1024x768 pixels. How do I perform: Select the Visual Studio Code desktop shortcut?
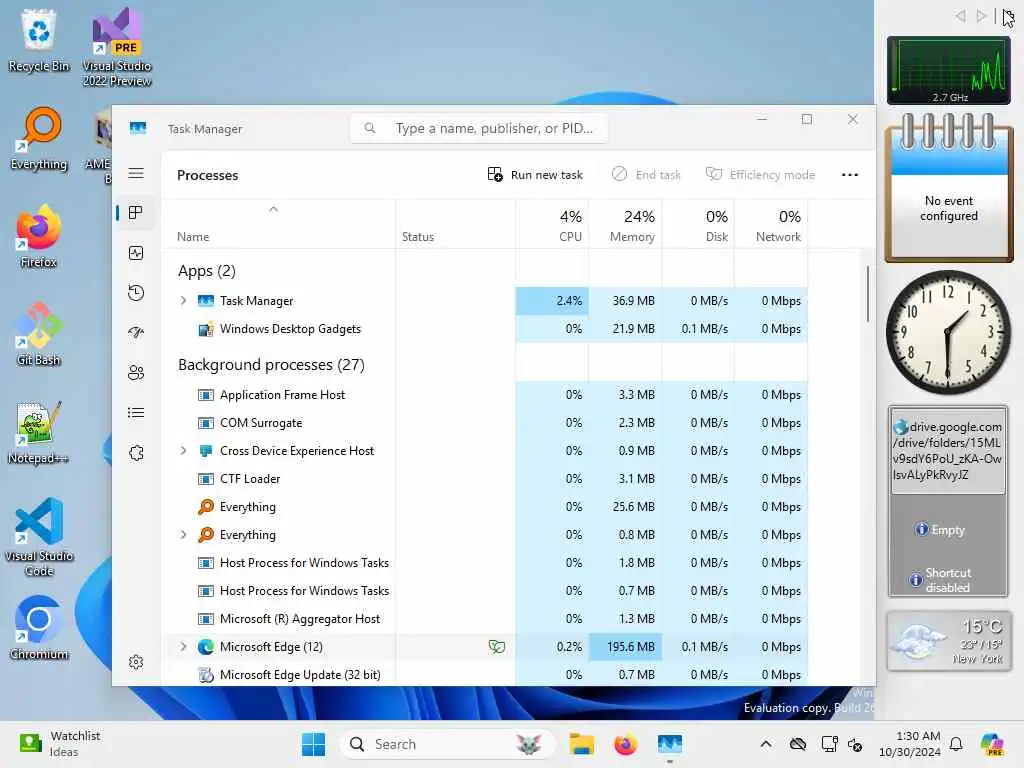click(39, 537)
